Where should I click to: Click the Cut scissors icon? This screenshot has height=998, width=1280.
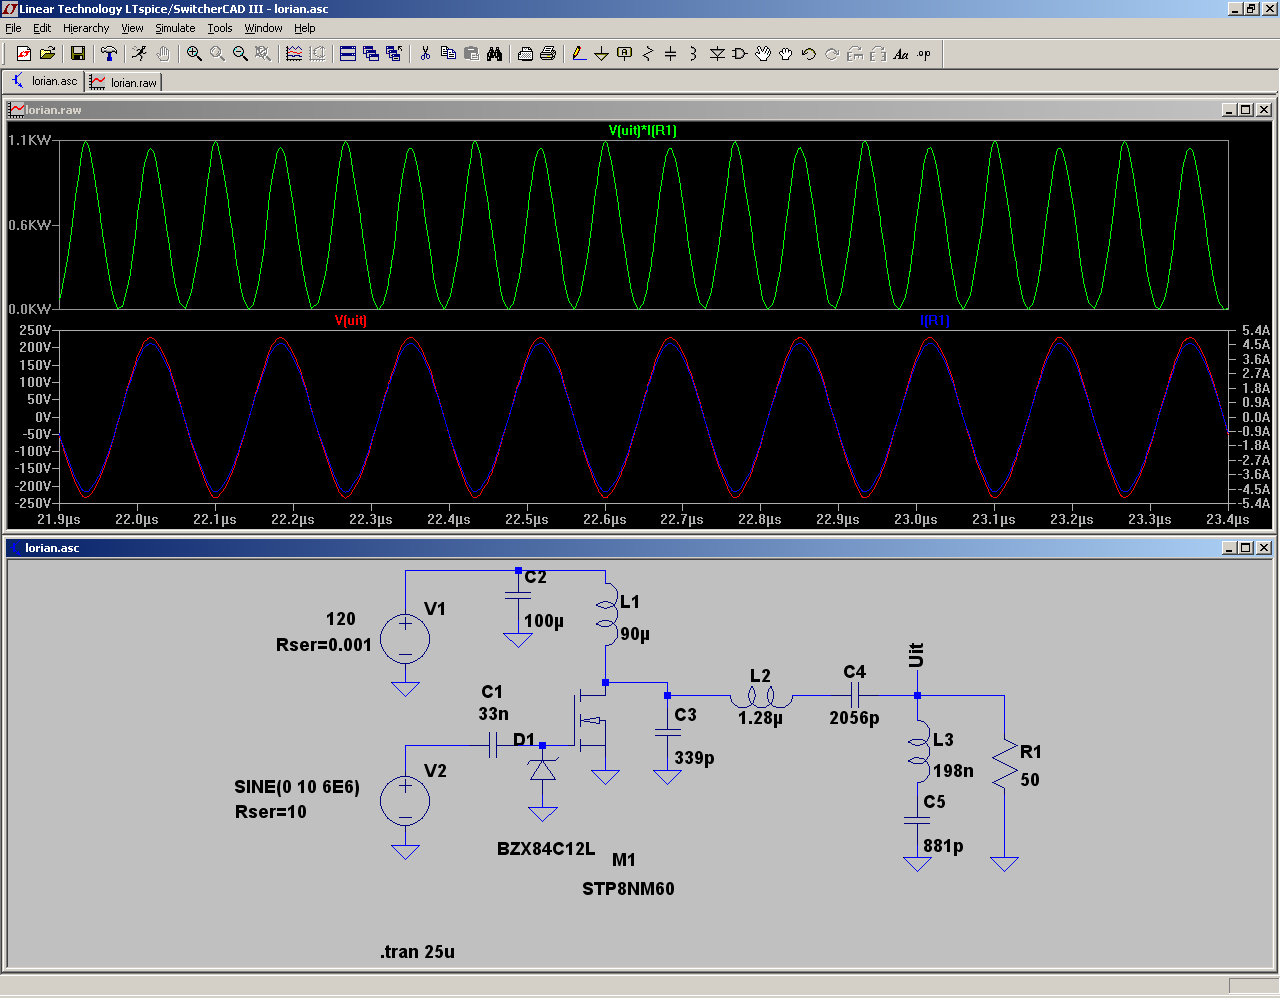425,54
